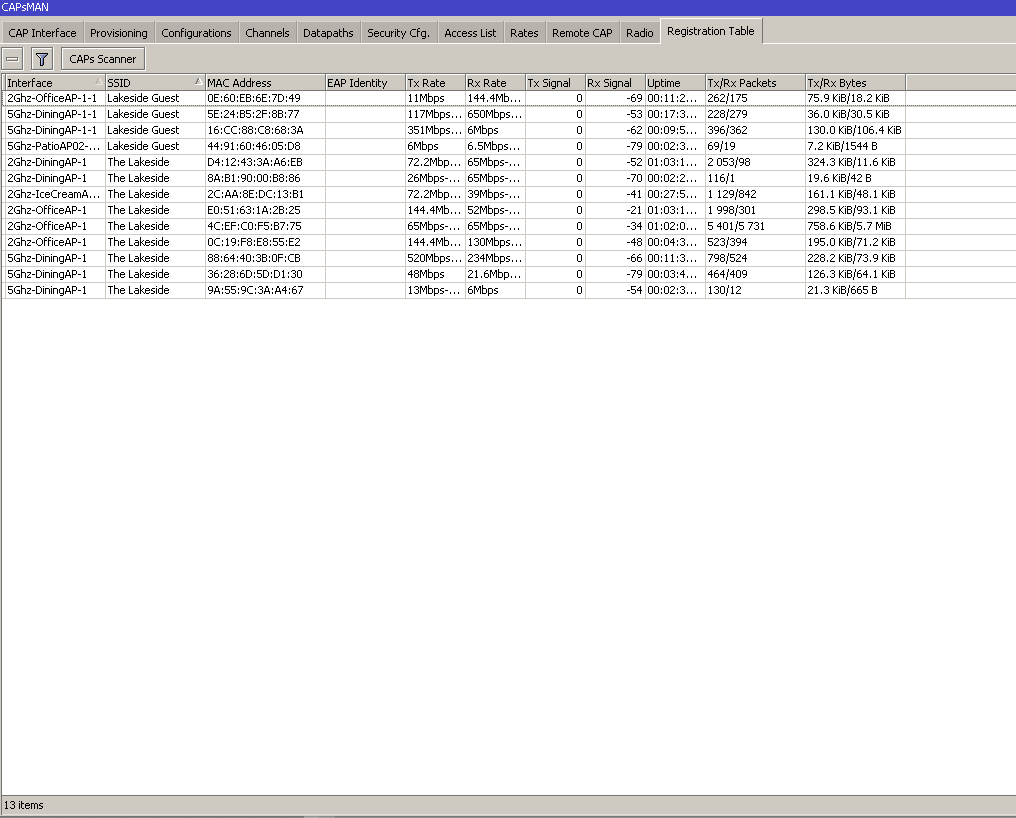The image size is (1016, 818).
Task: Switch to the Remote CAP tab
Action: (x=582, y=31)
